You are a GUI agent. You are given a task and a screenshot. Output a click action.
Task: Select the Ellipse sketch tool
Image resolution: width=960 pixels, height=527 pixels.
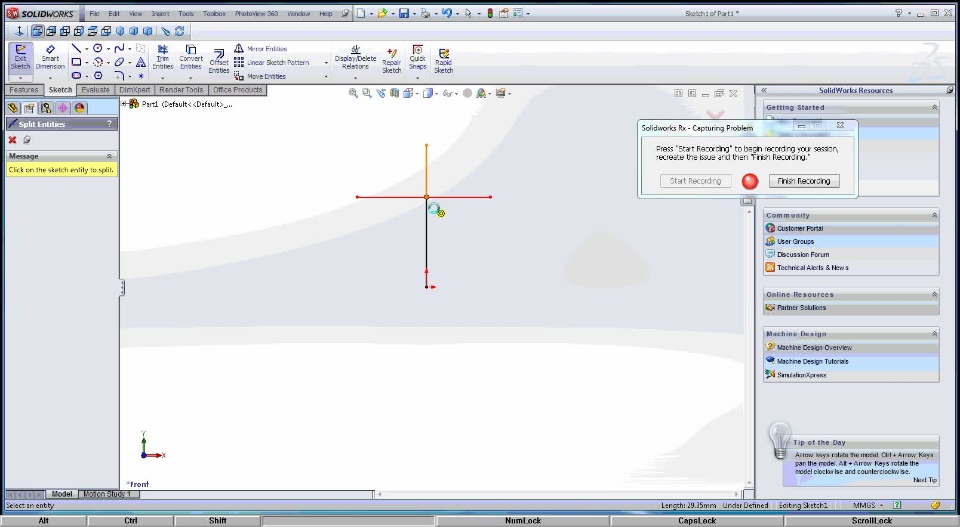click(x=119, y=62)
